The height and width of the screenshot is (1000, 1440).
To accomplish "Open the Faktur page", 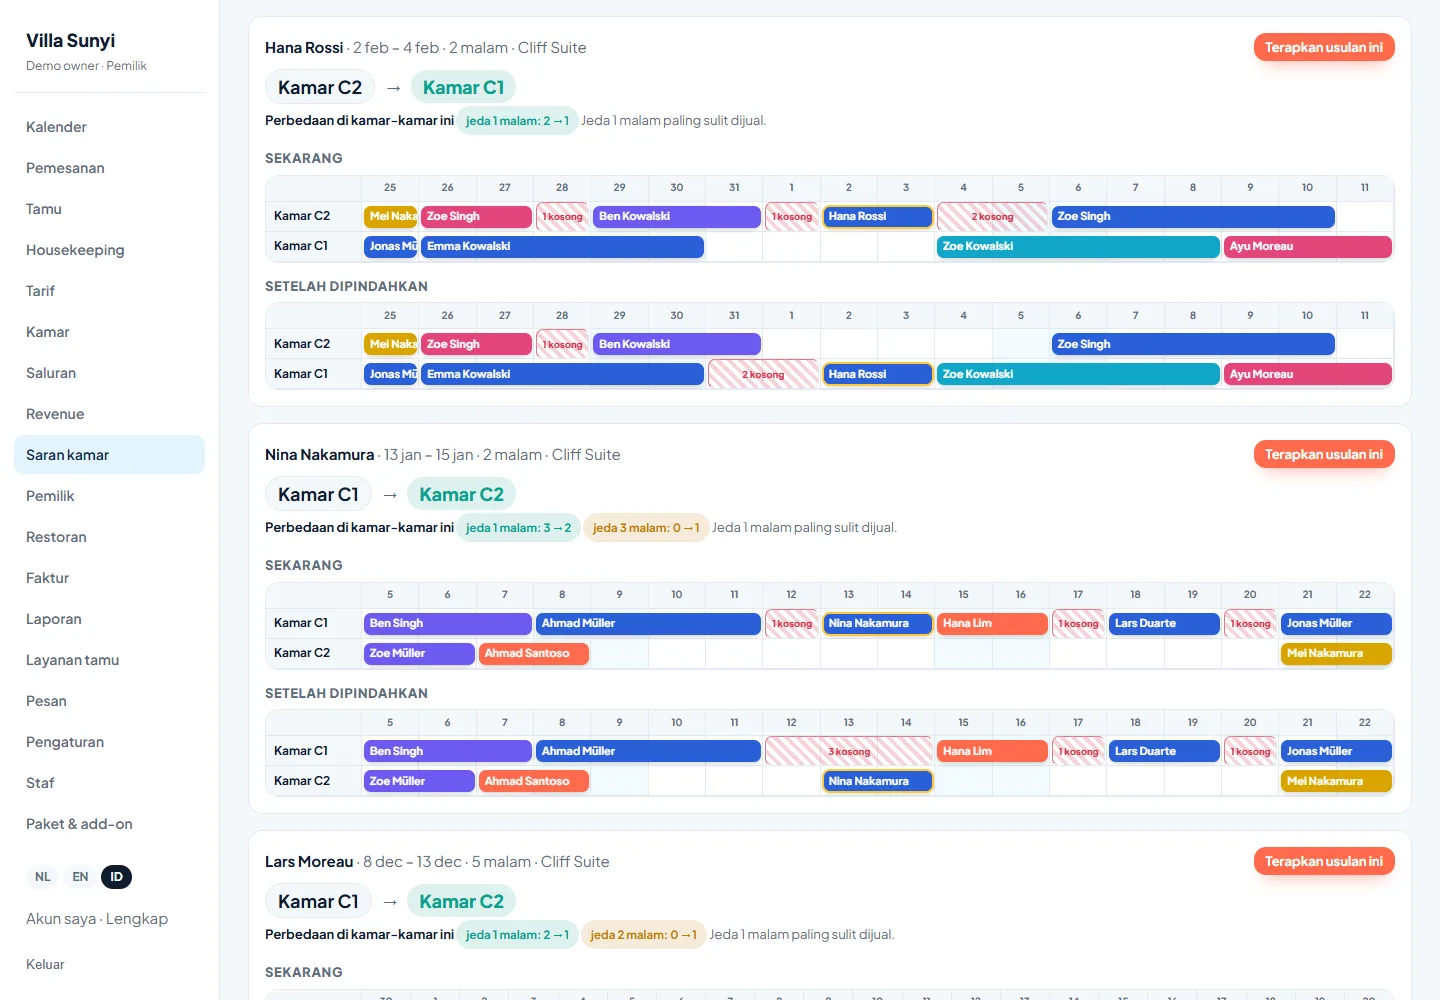I will tap(109, 578).
